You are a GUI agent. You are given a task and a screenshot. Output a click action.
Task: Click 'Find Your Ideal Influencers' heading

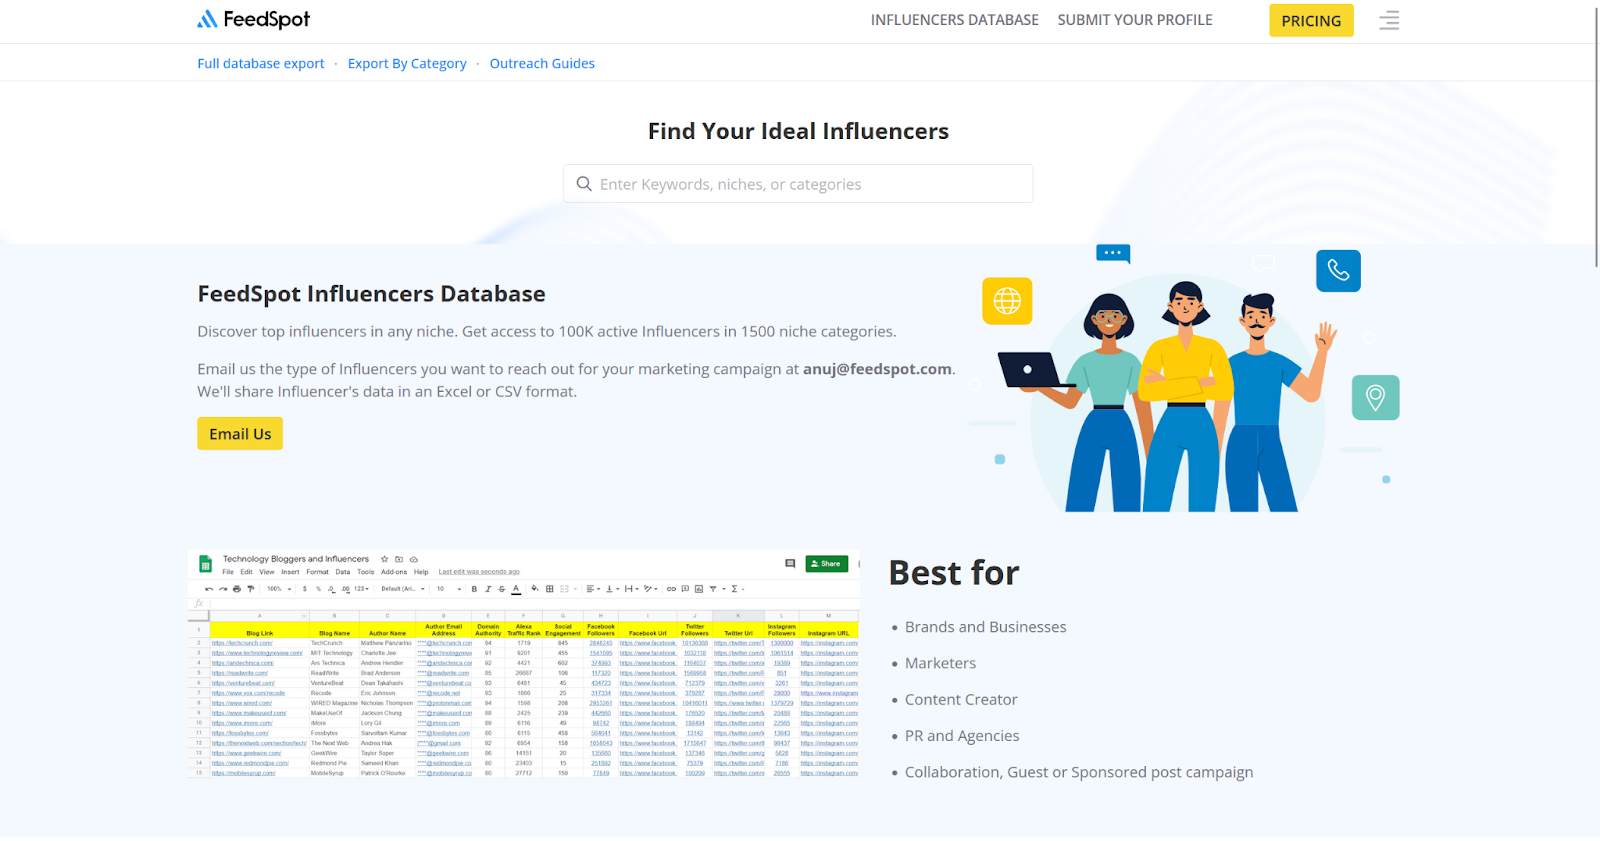(798, 131)
